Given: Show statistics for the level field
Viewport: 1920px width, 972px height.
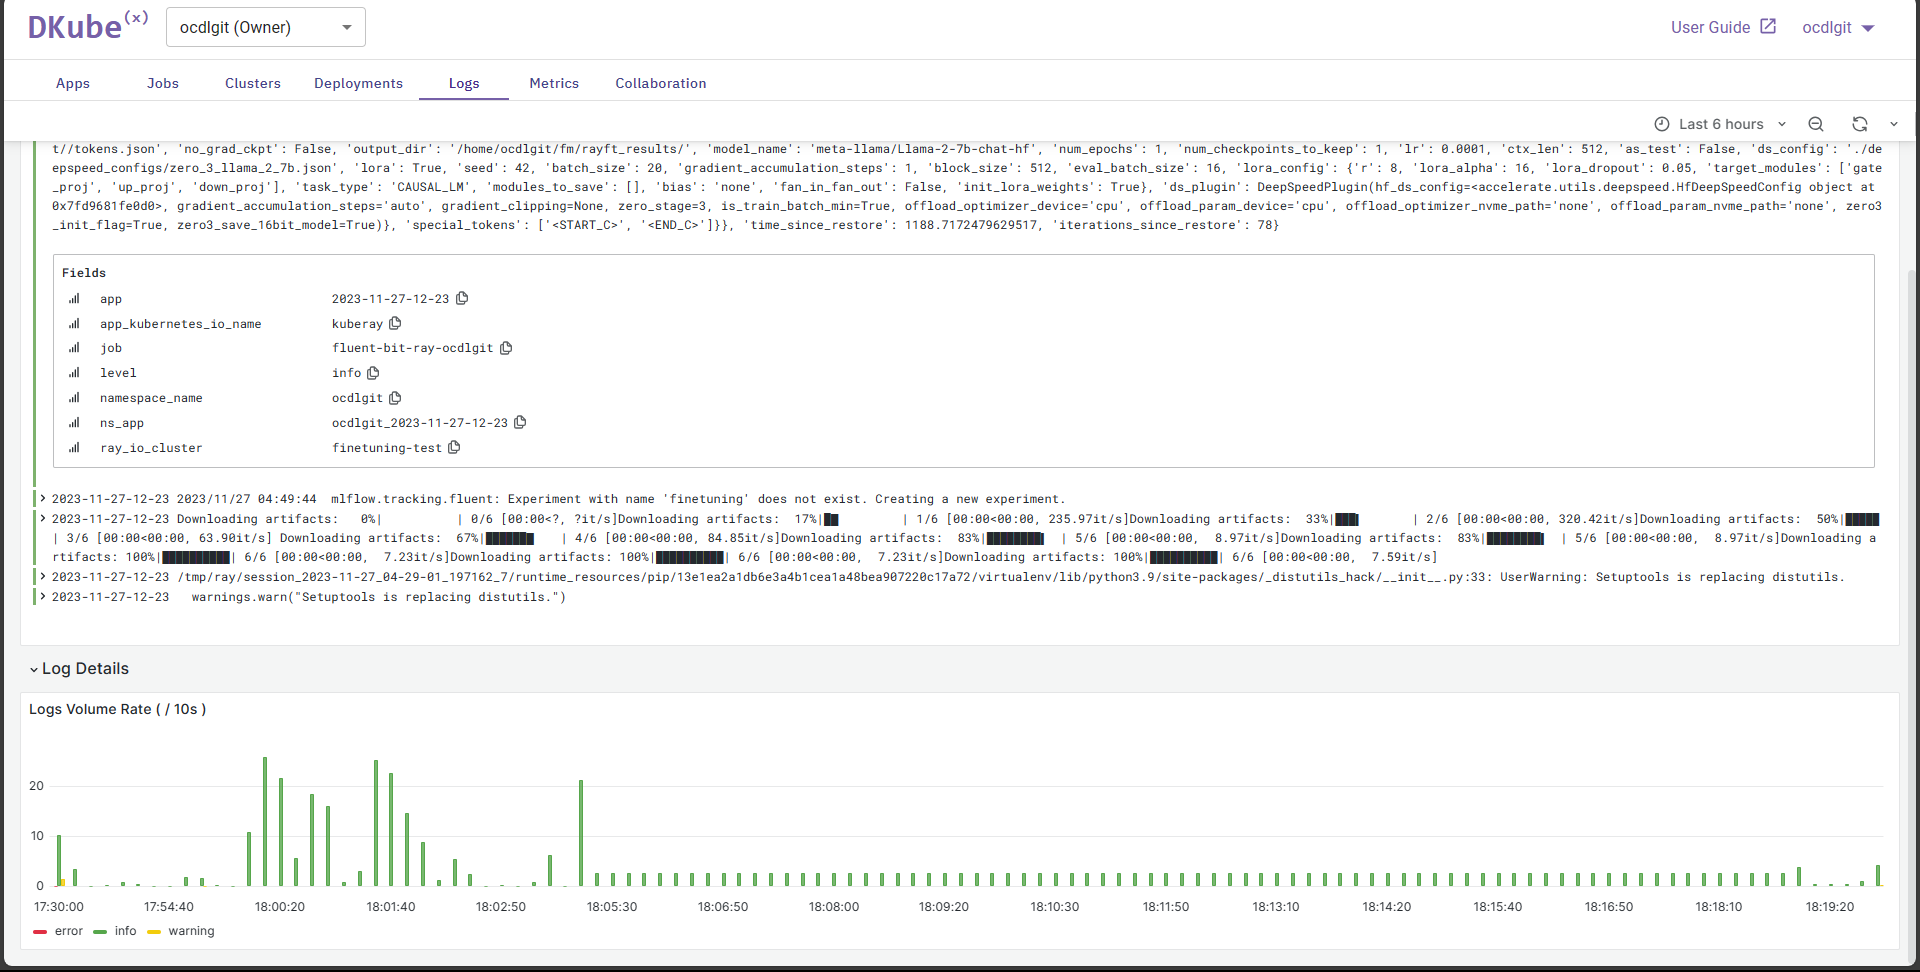Looking at the screenshot, I should pyautogui.click(x=74, y=373).
